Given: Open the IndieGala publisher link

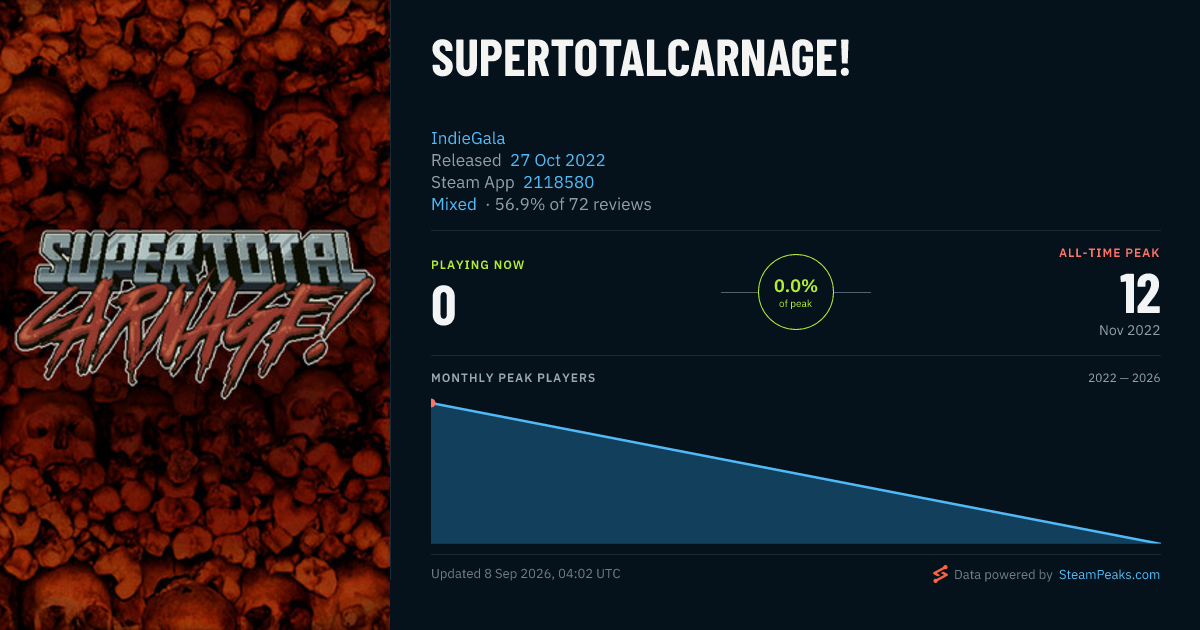Looking at the screenshot, I should [468, 138].
